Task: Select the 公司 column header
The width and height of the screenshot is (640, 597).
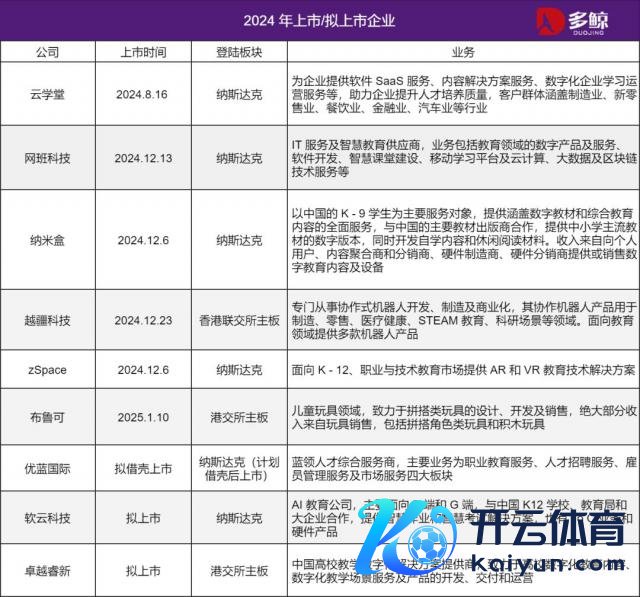Action: pos(47,51)
